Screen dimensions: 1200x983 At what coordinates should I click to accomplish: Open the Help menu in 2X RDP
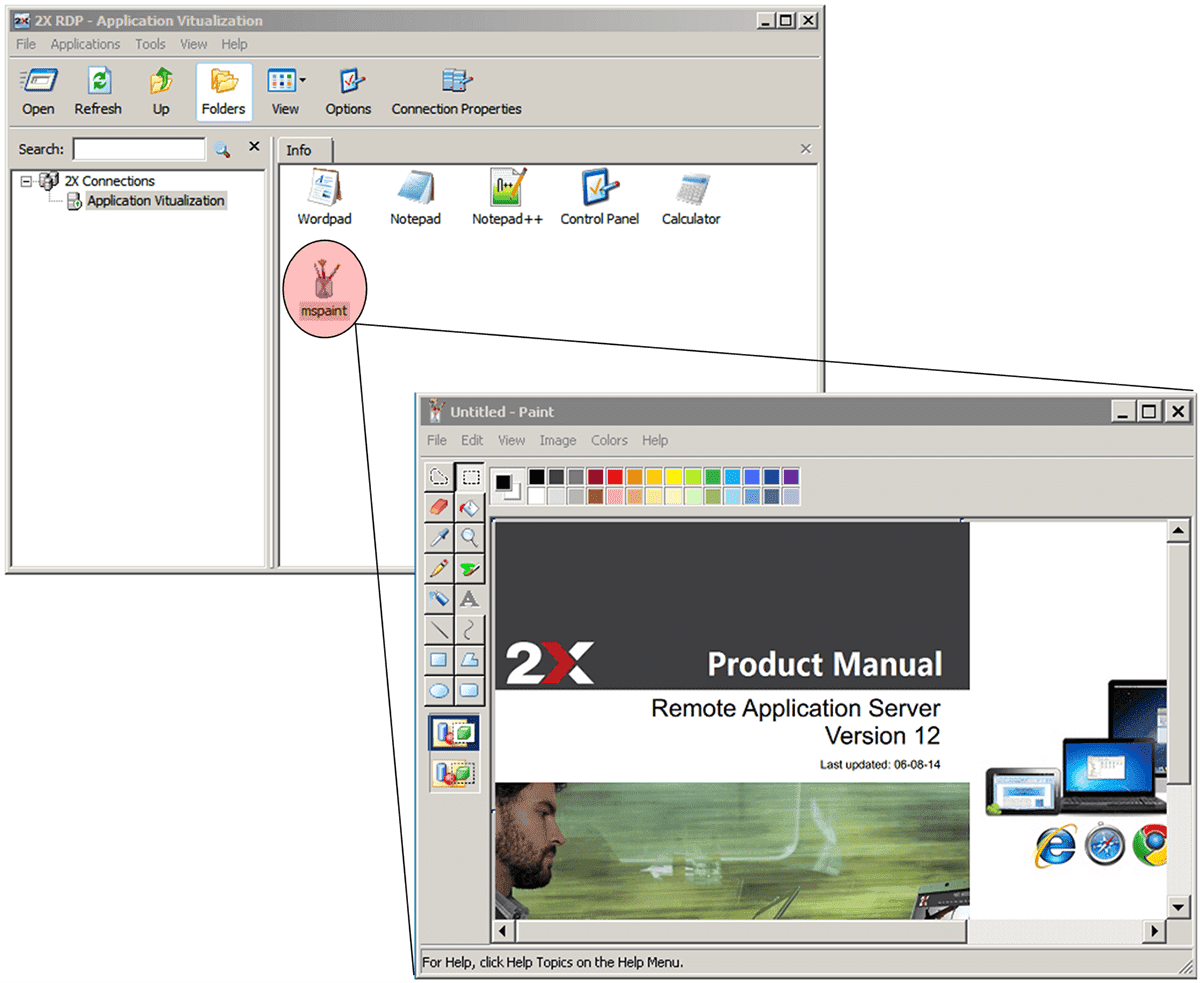pyautogui.click(x=234, y=44)
